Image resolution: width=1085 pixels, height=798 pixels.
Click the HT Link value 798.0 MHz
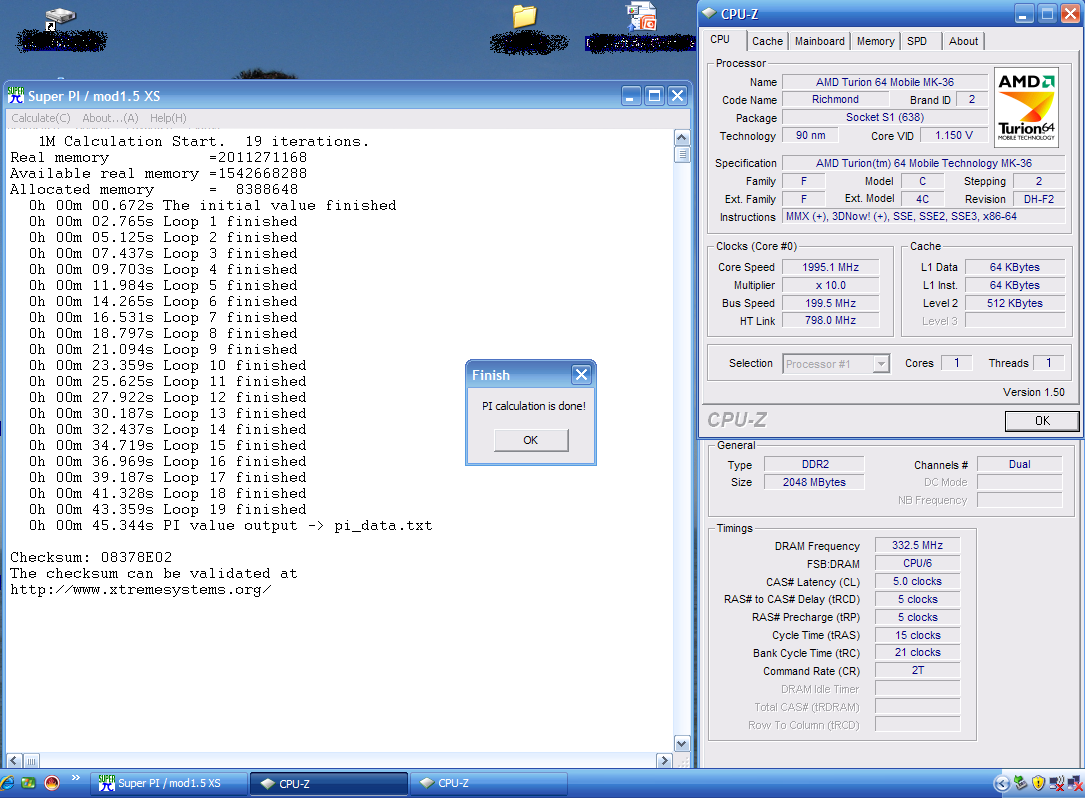pos(830,320)
